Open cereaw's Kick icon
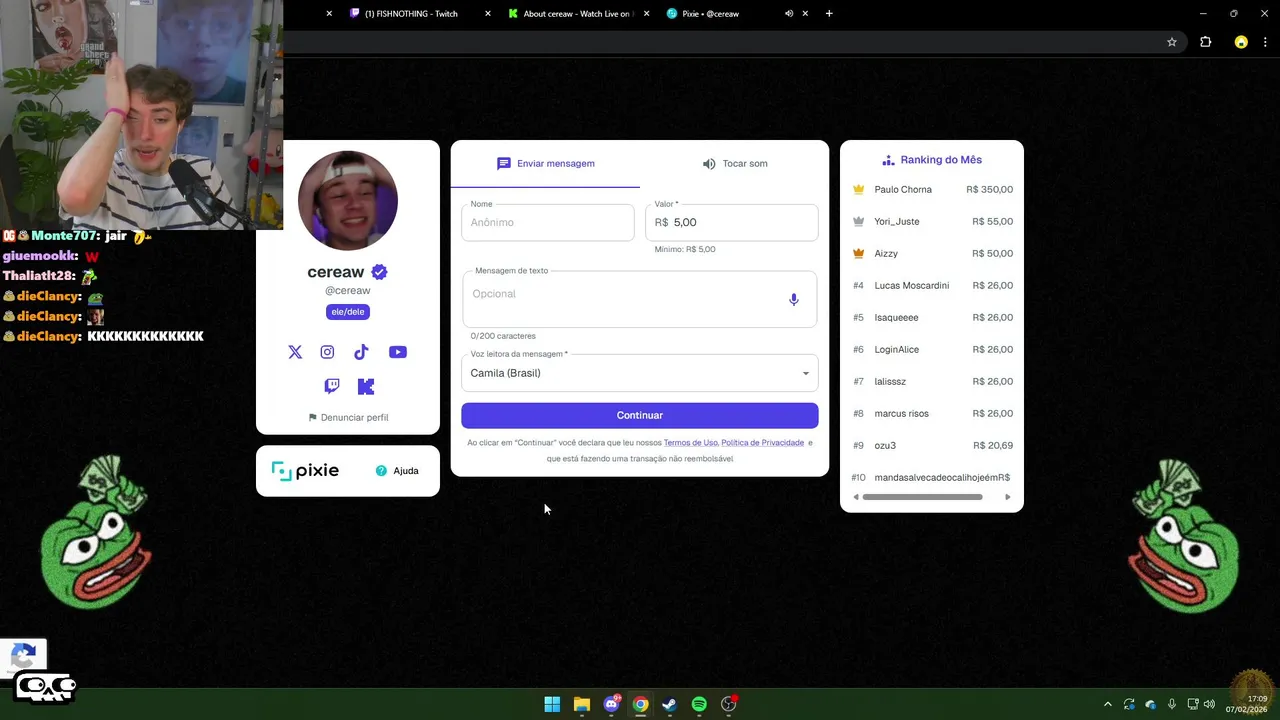The width and height of the screenshot is (1280, 720). (x=366, y=386)
